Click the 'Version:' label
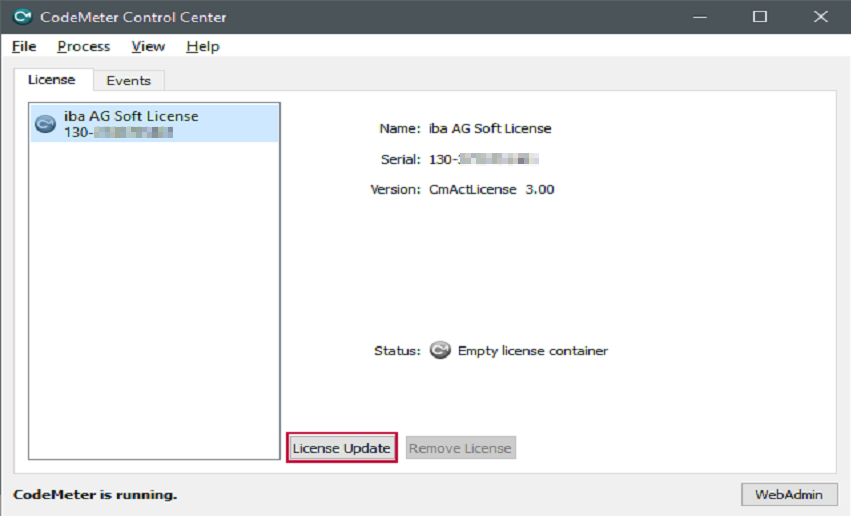Image resolution: width=851 pixels, height=516 pixels. coord(395,189)
